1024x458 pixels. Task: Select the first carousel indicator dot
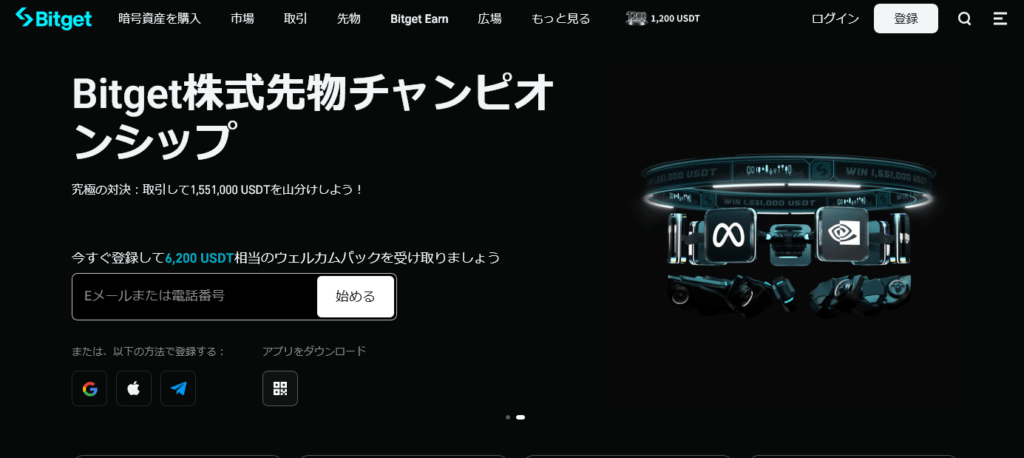[508, 417]
